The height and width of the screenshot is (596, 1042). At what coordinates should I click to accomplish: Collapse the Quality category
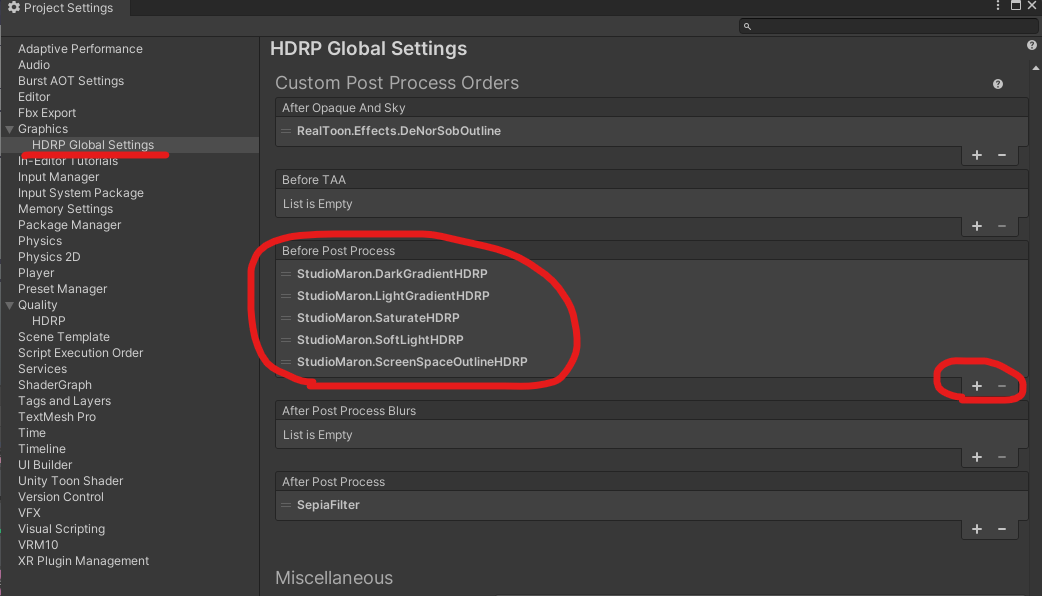click(x=10, y=305)
